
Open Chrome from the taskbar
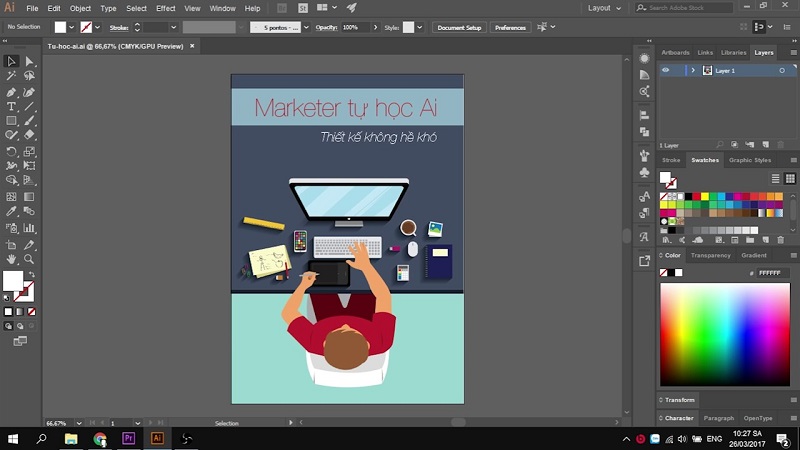pyautogui.click(x=100, y=439)
